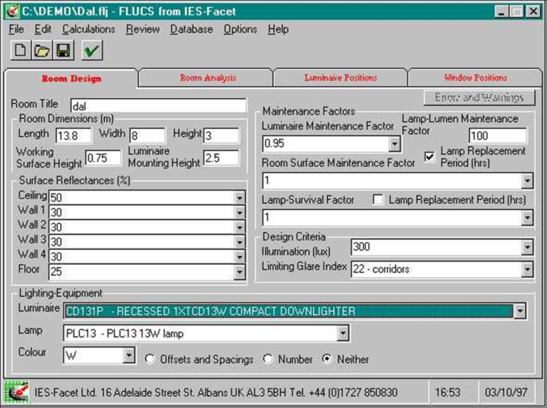Open the Colour dropdown
547x408 pixels.
(129, 355)
